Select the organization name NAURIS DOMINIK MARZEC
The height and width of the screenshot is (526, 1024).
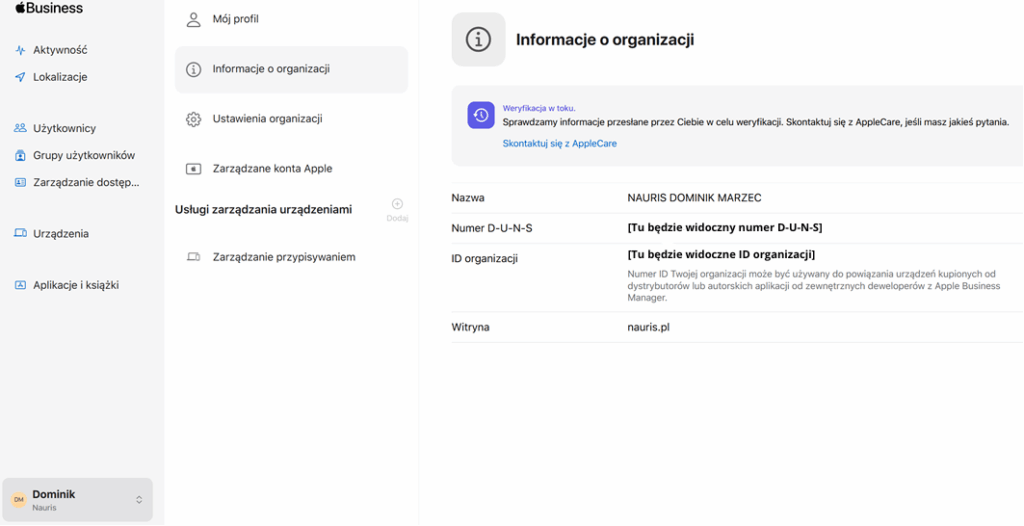tap(693, 198)
